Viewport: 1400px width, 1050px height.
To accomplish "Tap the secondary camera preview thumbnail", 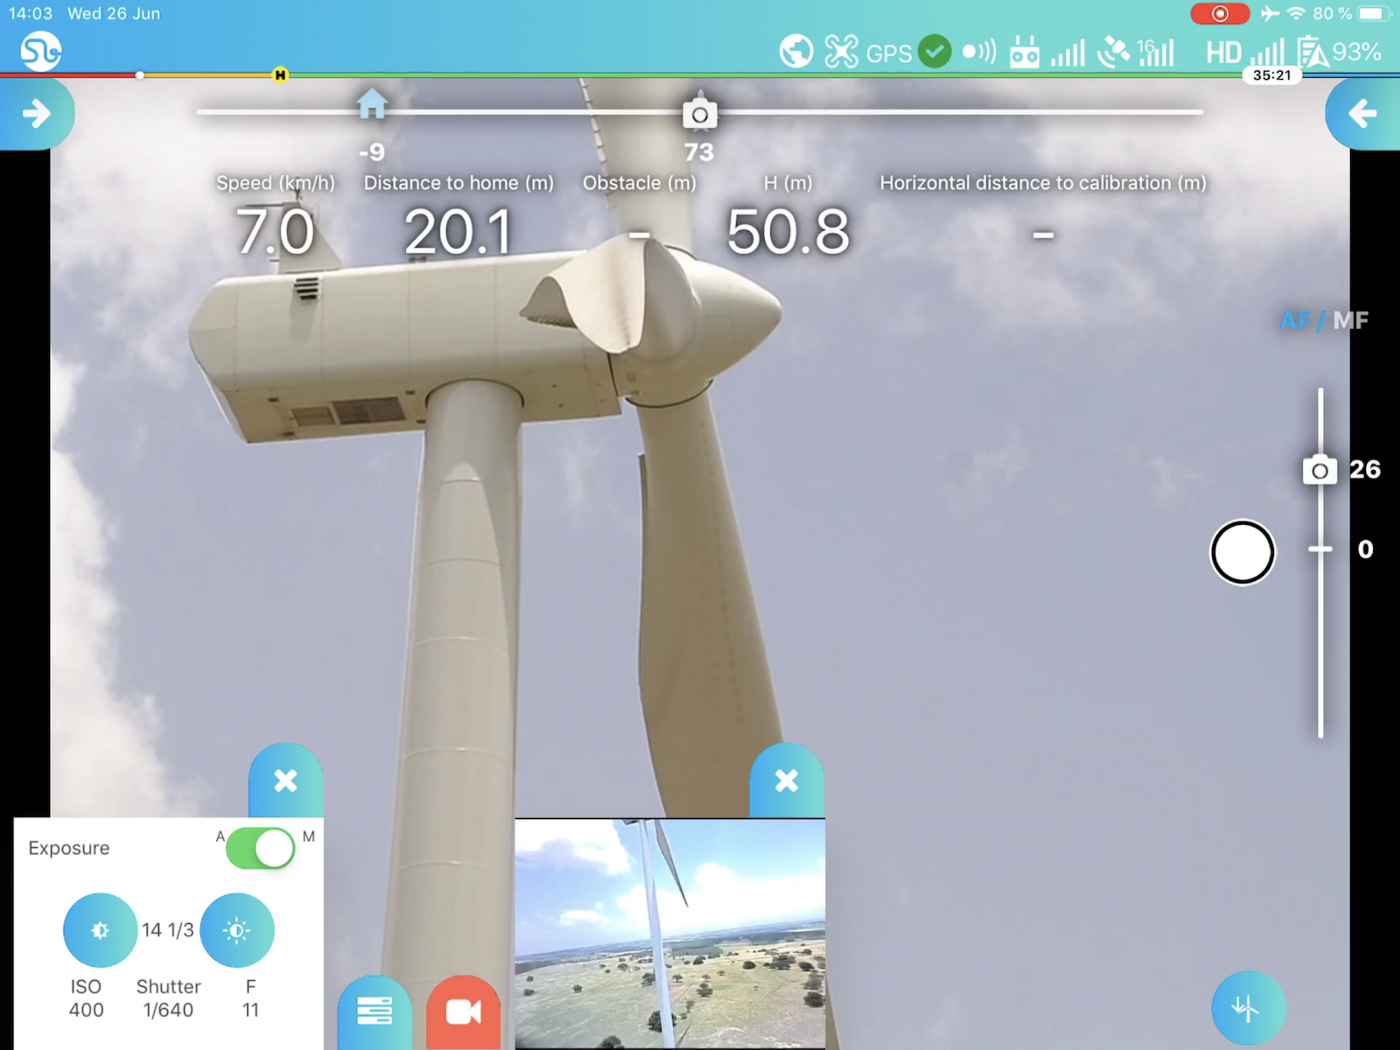I will [x=670, y=933].
